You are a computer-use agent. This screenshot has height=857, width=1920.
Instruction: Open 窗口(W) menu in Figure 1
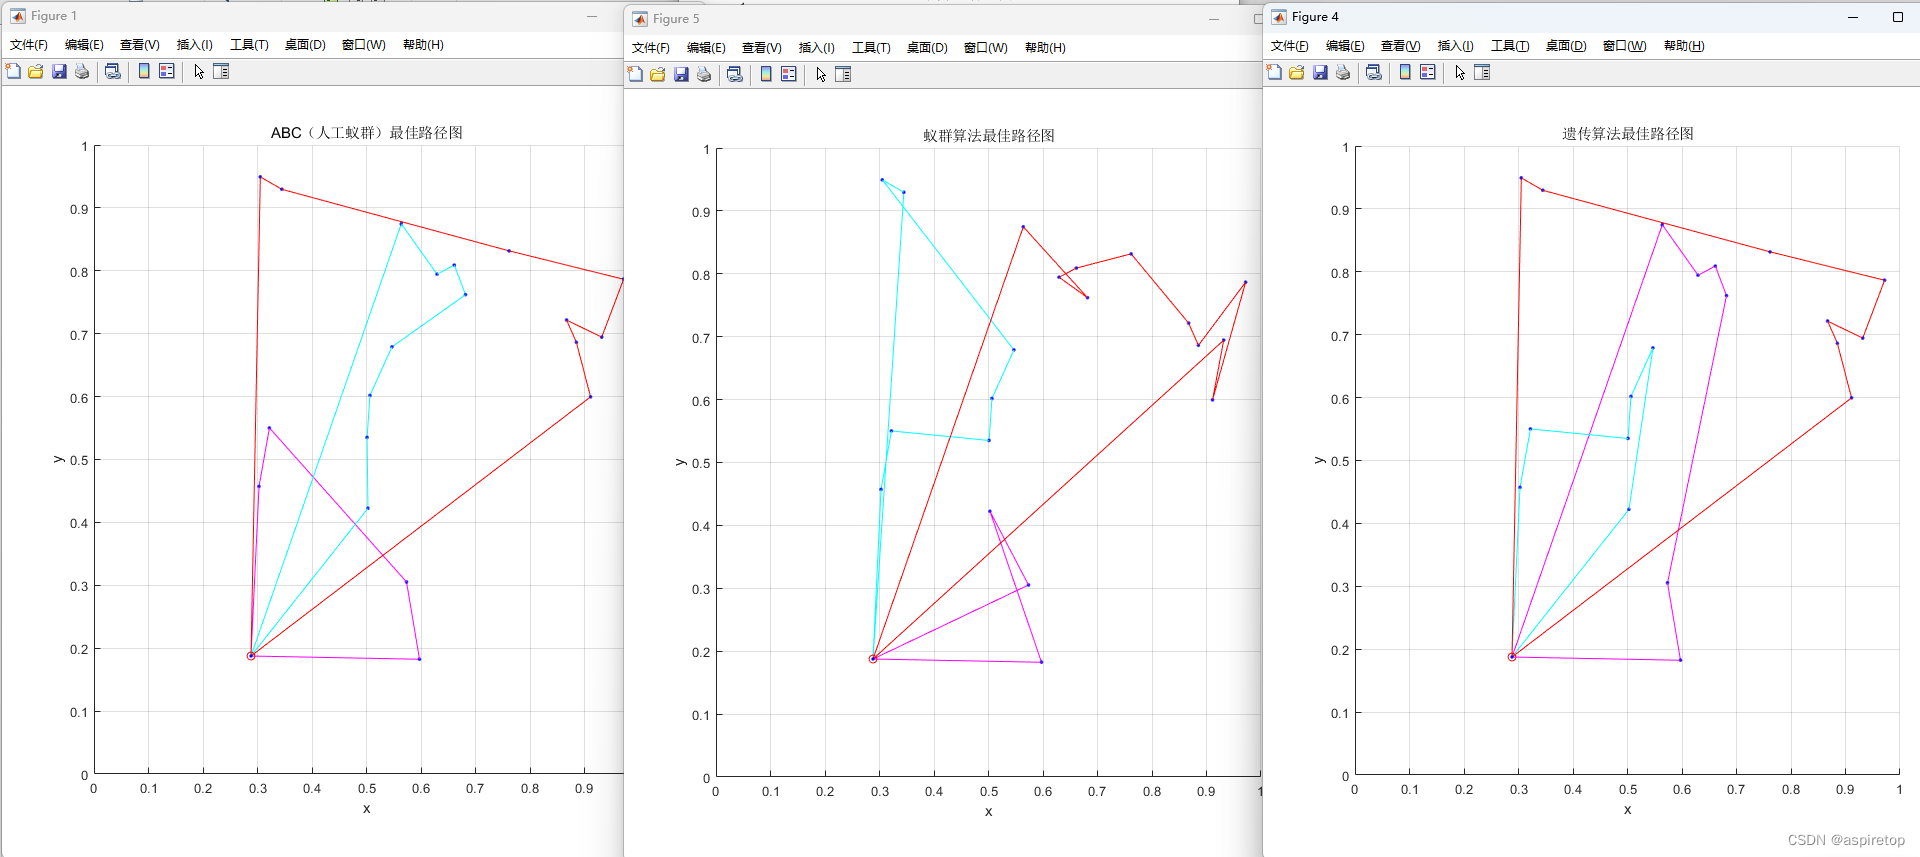coord(364,45)
